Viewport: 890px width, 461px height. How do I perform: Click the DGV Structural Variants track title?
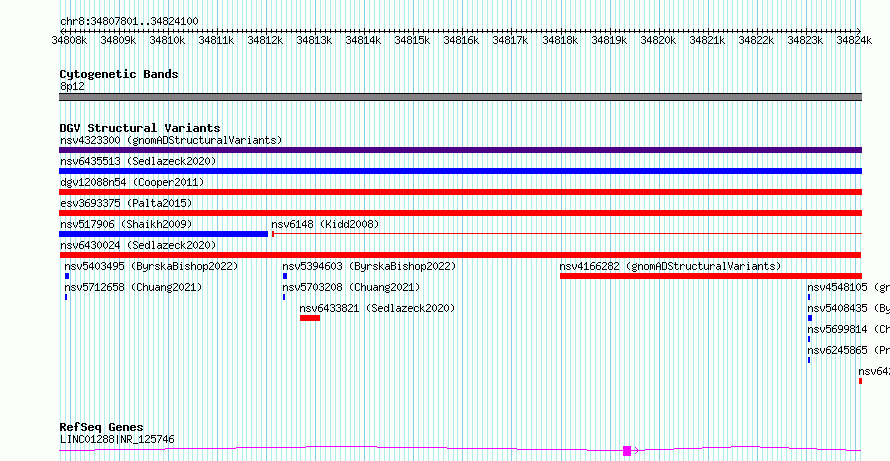(140, 128)
